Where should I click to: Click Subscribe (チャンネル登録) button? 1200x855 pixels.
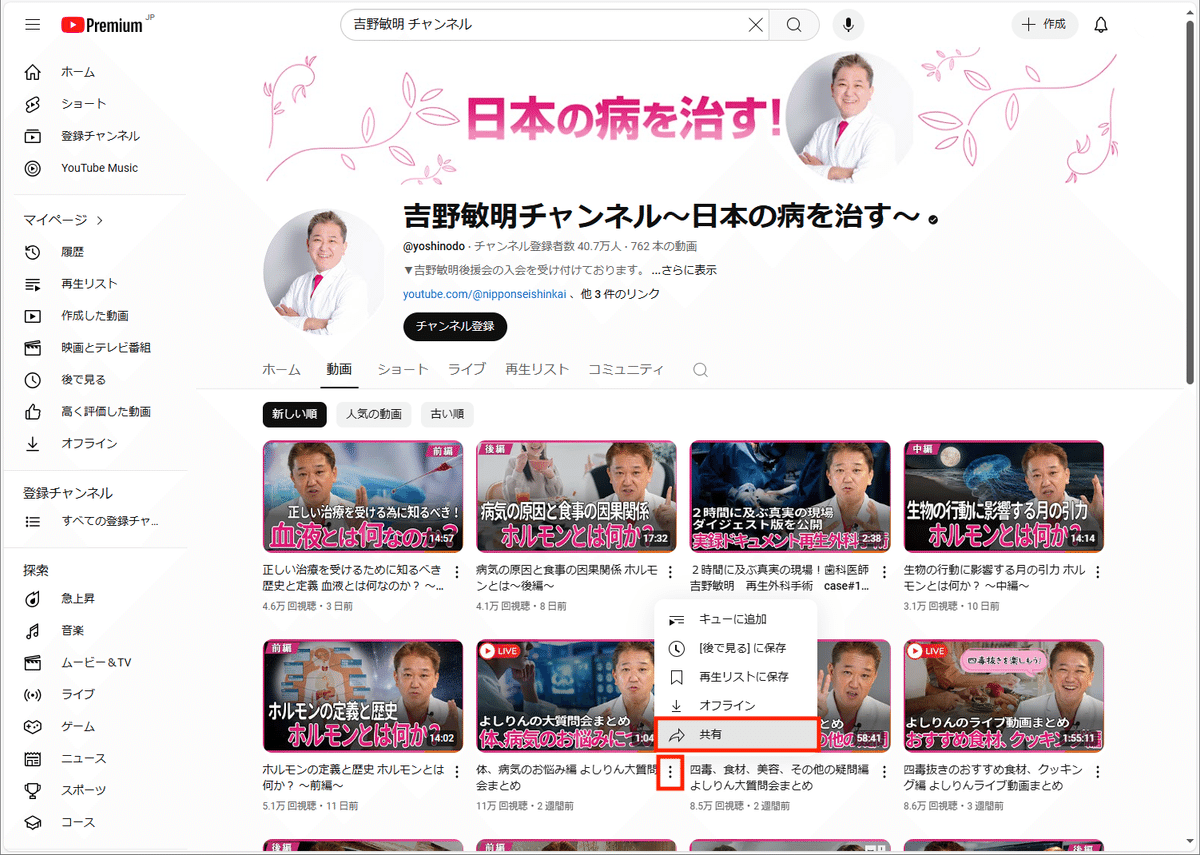[x=455, y=326]
